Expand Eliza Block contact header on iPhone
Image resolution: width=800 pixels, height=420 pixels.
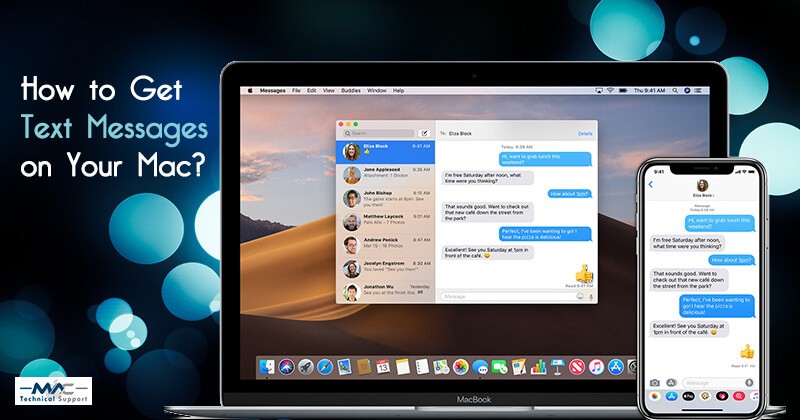point(703,188)
